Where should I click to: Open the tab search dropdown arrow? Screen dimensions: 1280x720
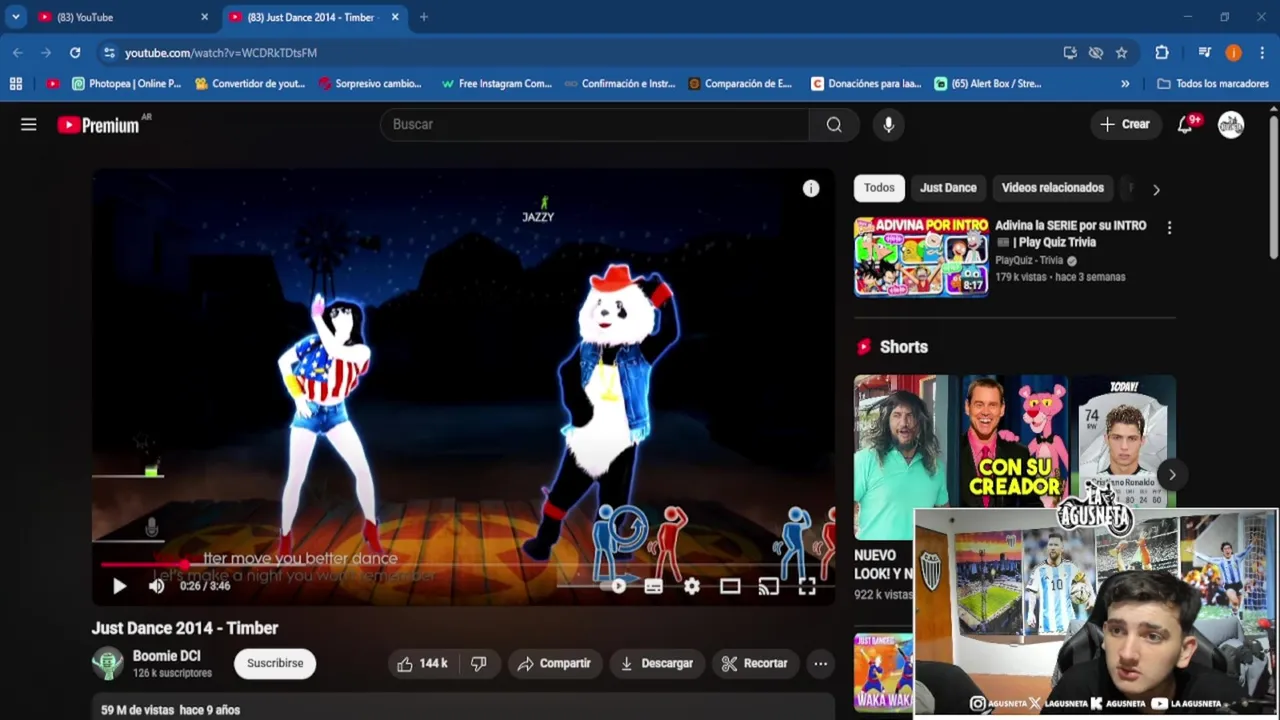15,17
